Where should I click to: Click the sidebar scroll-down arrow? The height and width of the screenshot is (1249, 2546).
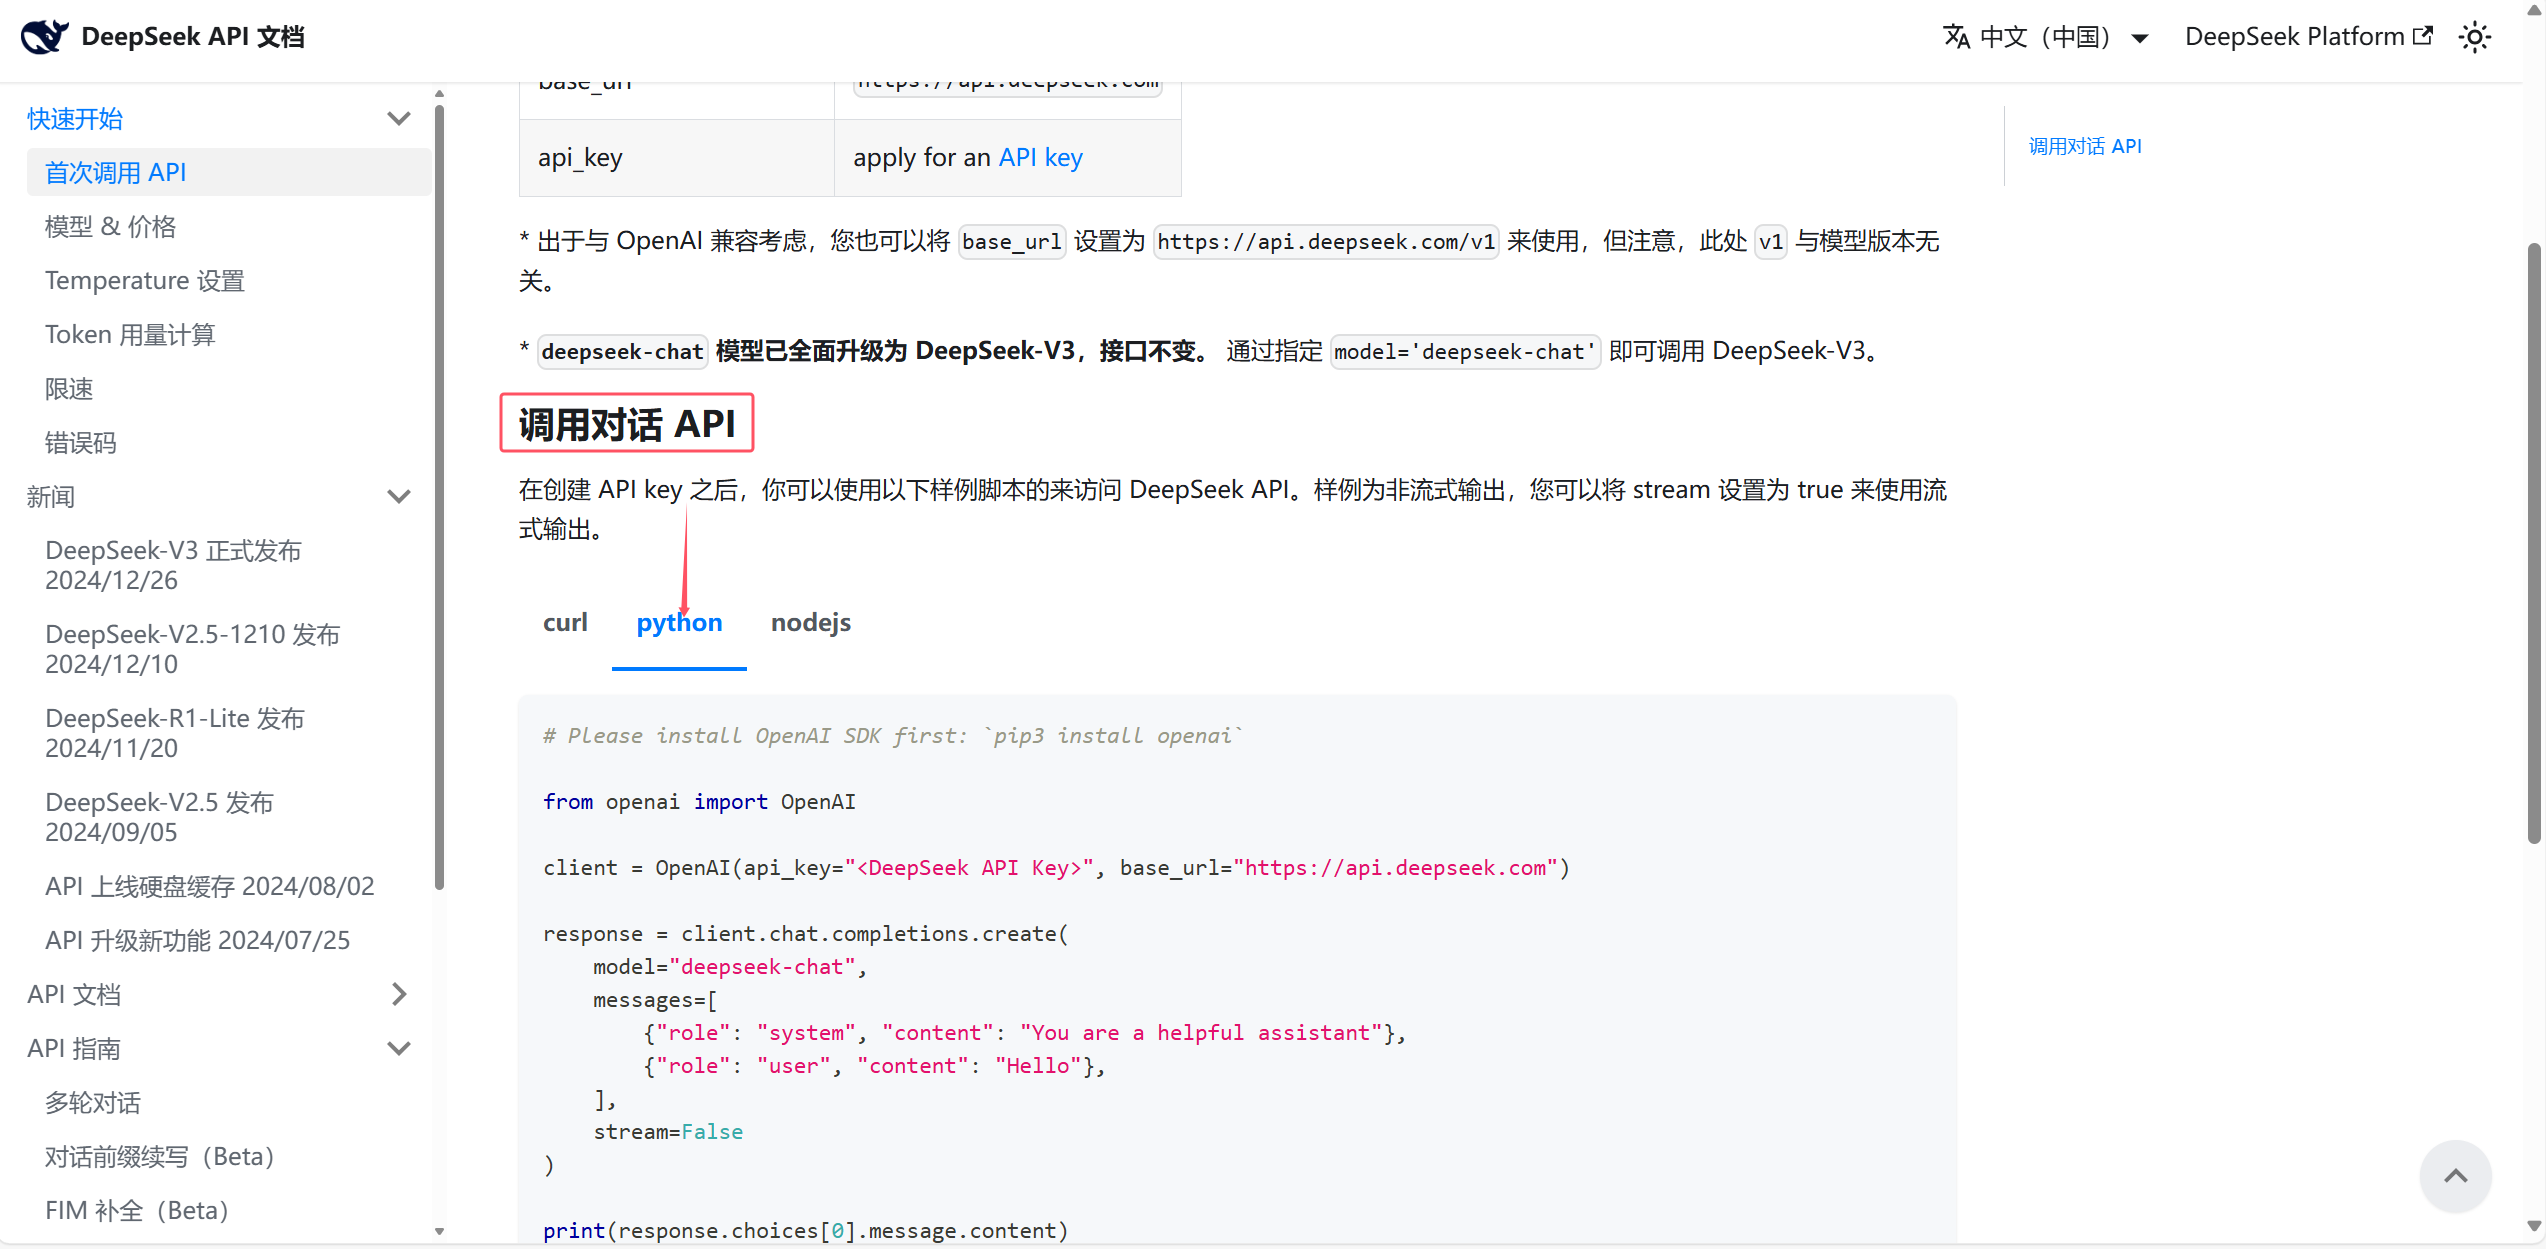tap(439, 1232)
